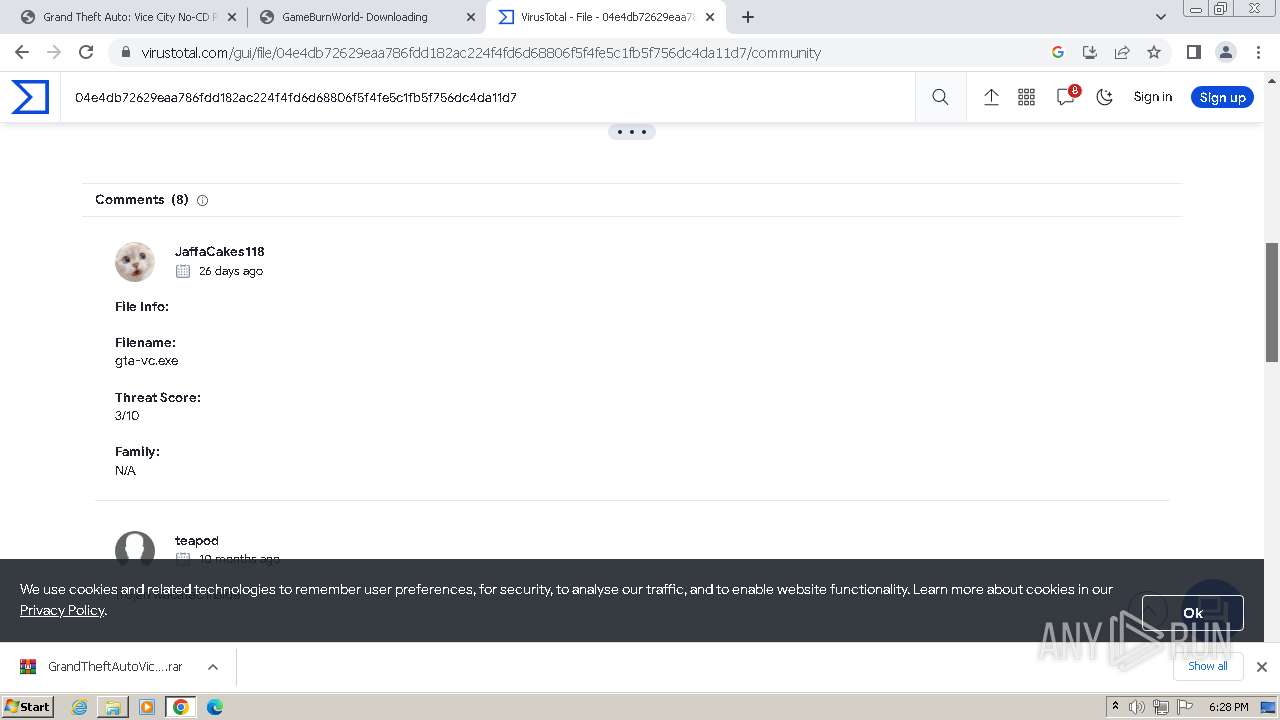Click the address bar URL
This screenshot has height=720, width=1280.
481,53
